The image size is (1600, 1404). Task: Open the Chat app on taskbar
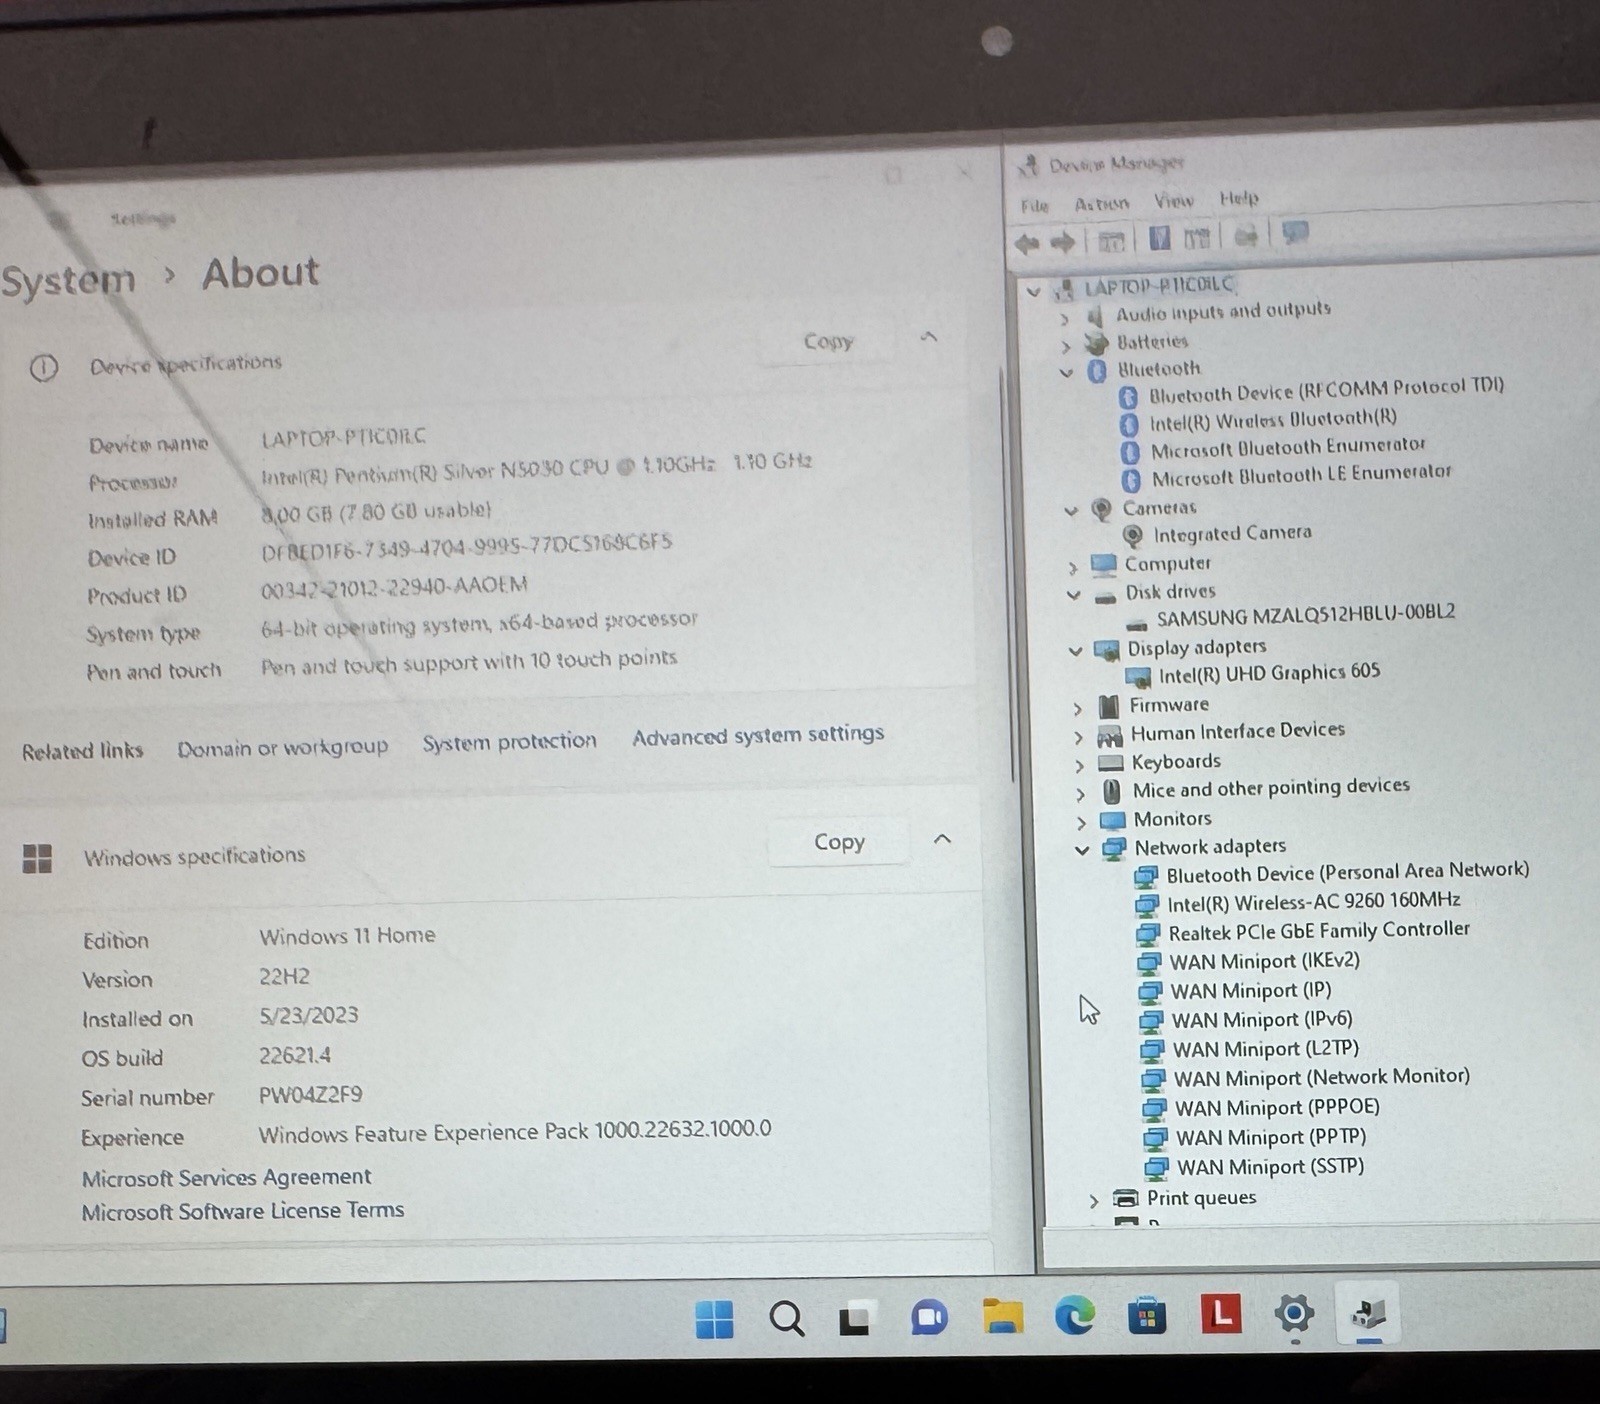click(x=929, y=1318)
